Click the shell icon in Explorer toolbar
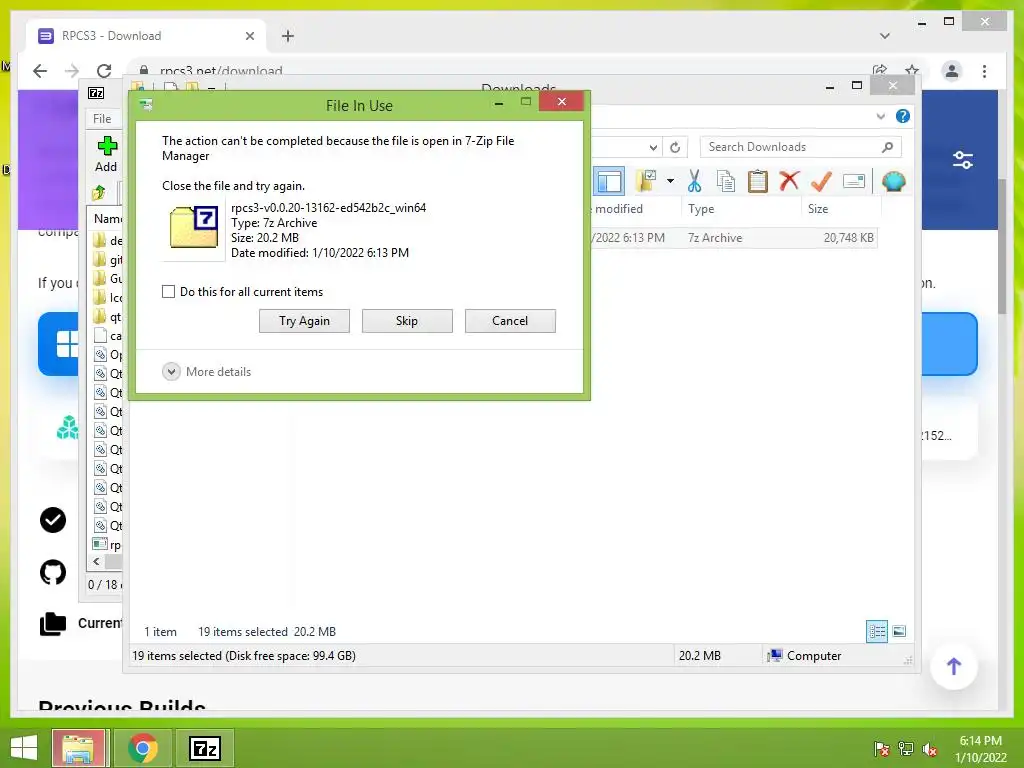Viewport: 1024px width, 768px height. tap(893, 181)
